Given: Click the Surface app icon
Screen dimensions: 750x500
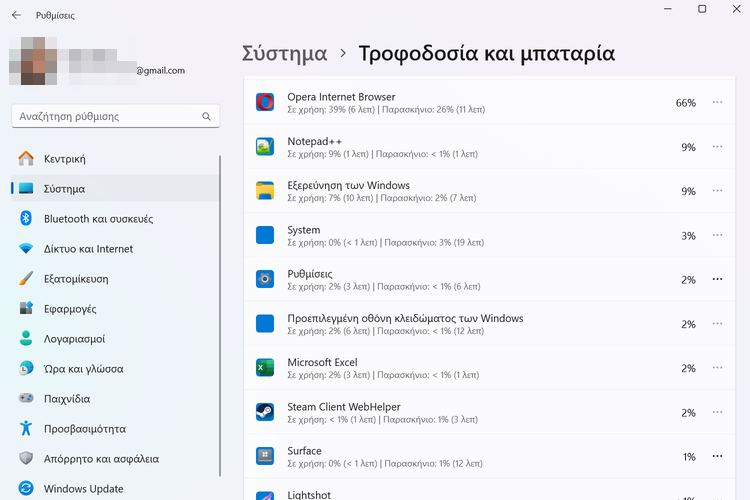Looking at the screenshot, I should [265, 456].
